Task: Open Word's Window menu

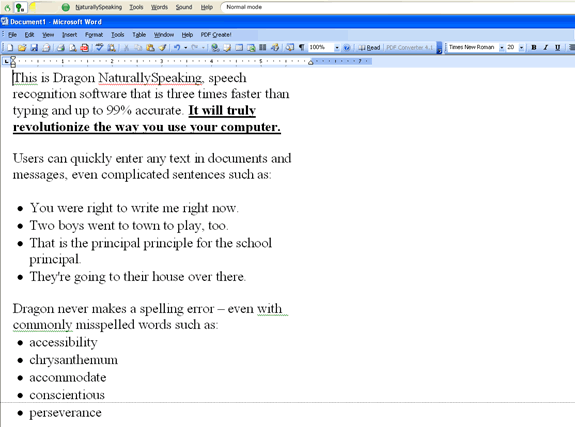Action: tap(163, 35)
